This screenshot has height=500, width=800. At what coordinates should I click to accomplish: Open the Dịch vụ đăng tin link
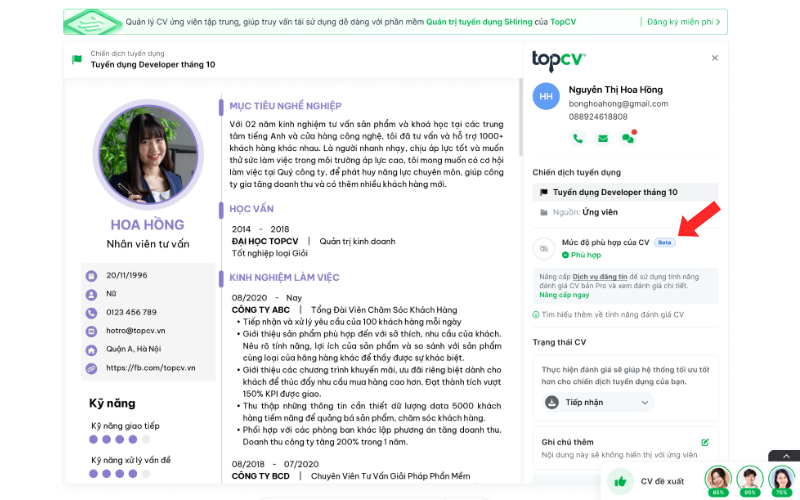pos(600,277)
